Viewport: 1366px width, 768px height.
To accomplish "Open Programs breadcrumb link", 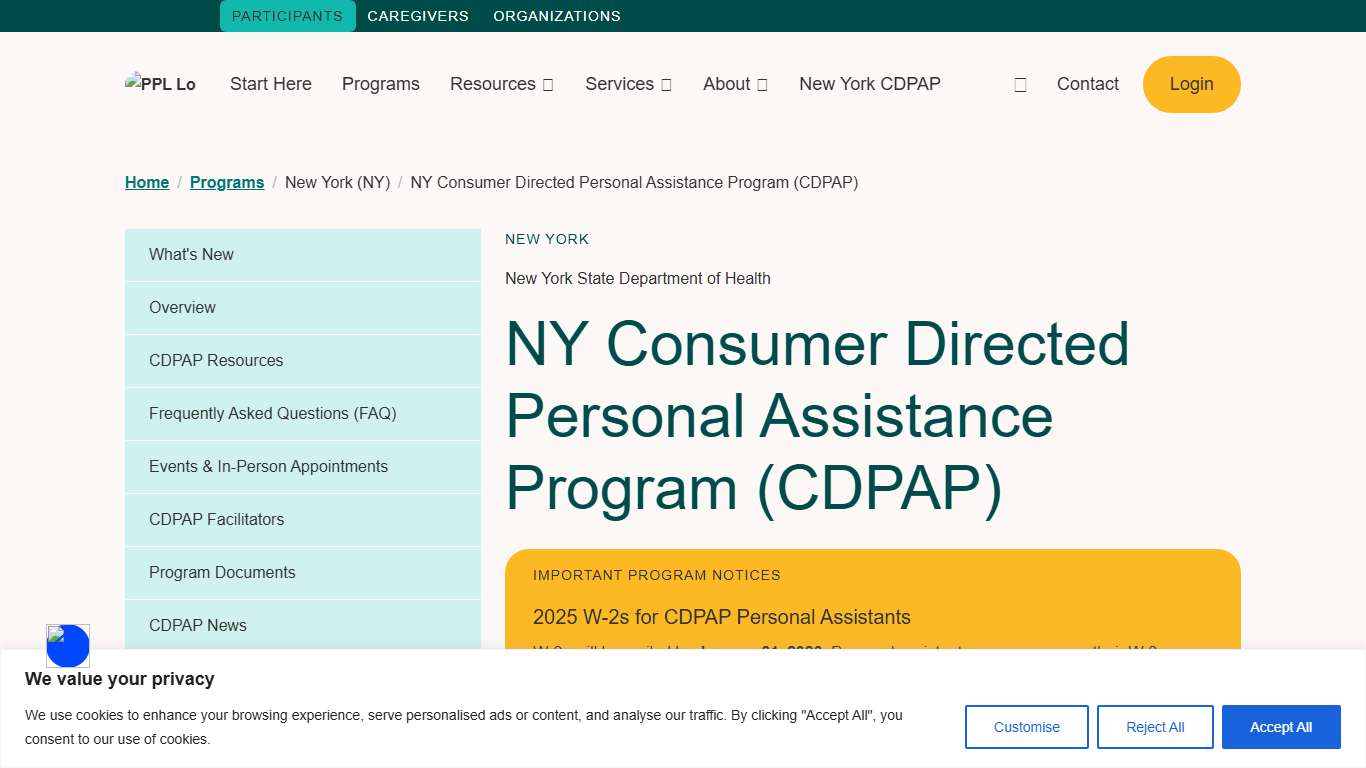I will click(x=226, y=182).
